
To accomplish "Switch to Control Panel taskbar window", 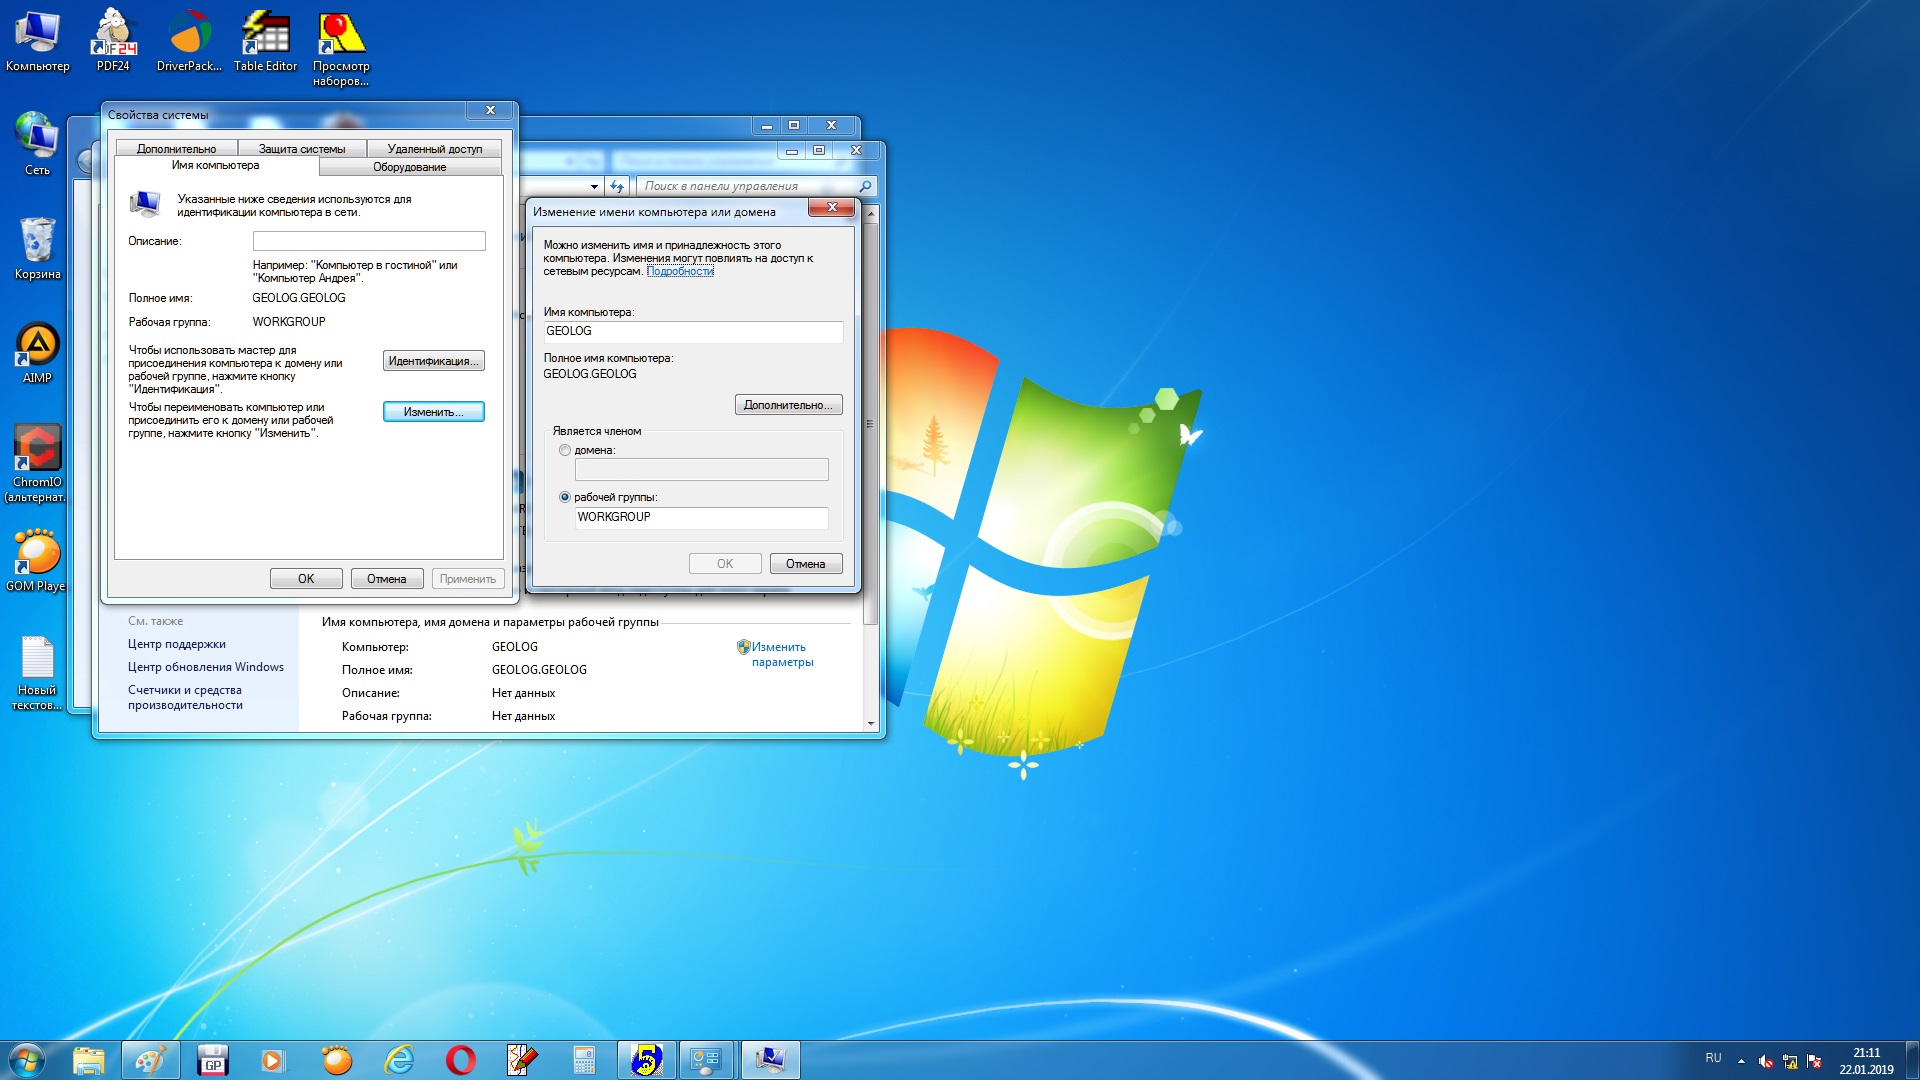I will tap(707, 1060).
